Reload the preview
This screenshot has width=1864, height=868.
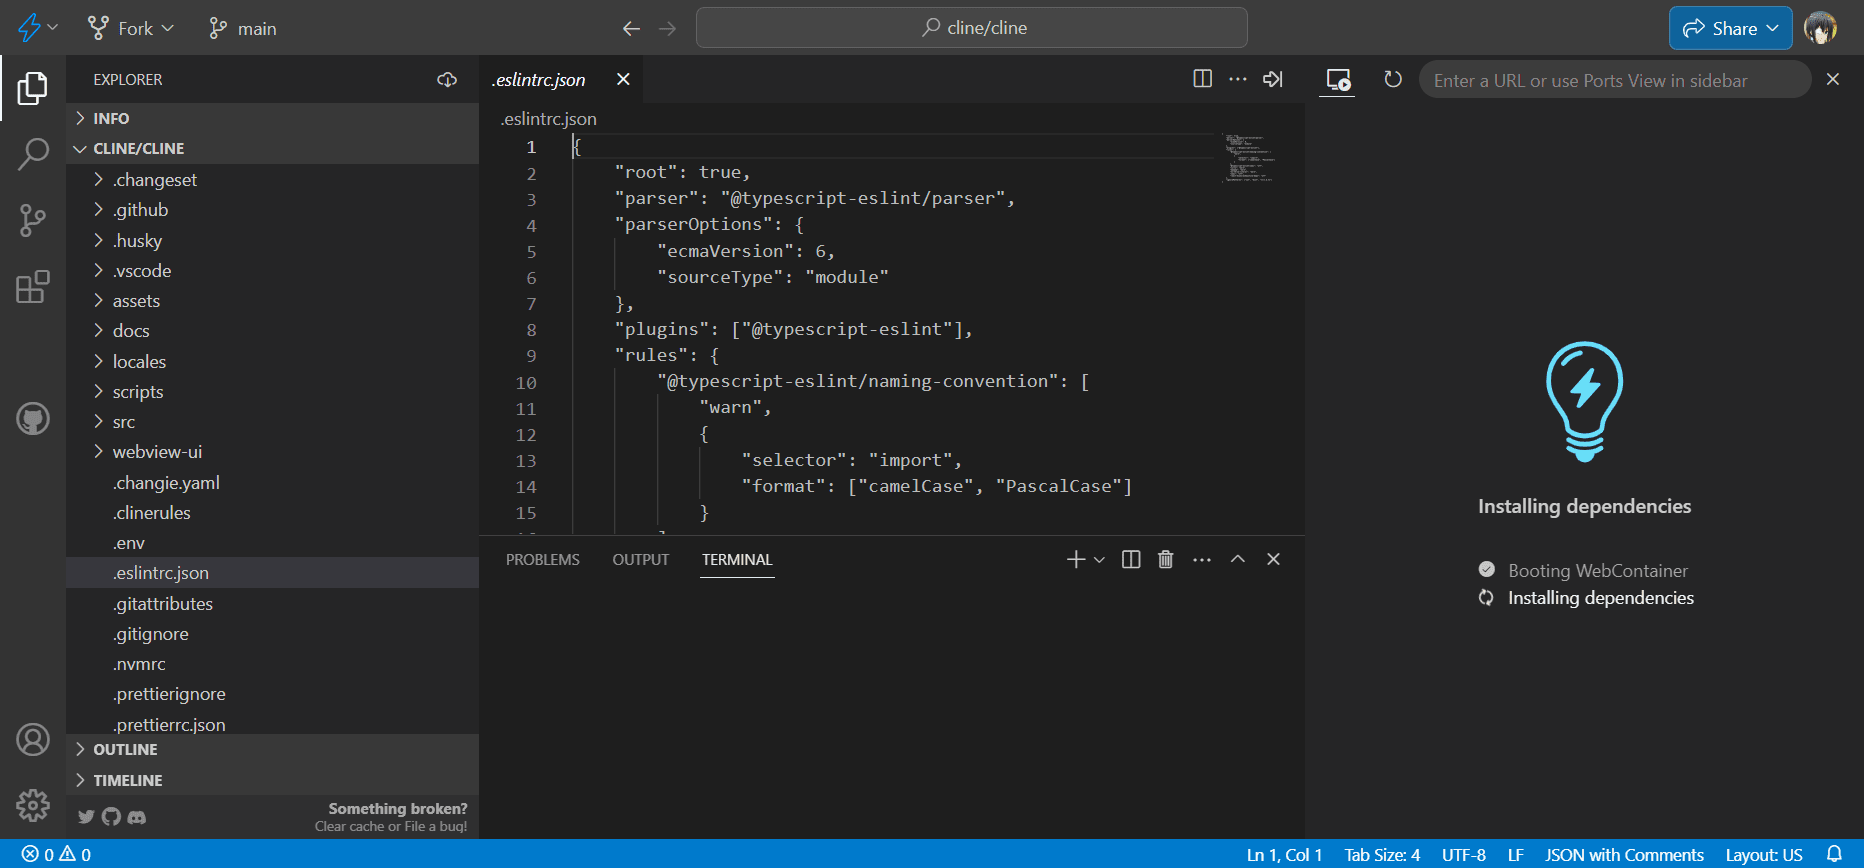(x=1393, y=79)
